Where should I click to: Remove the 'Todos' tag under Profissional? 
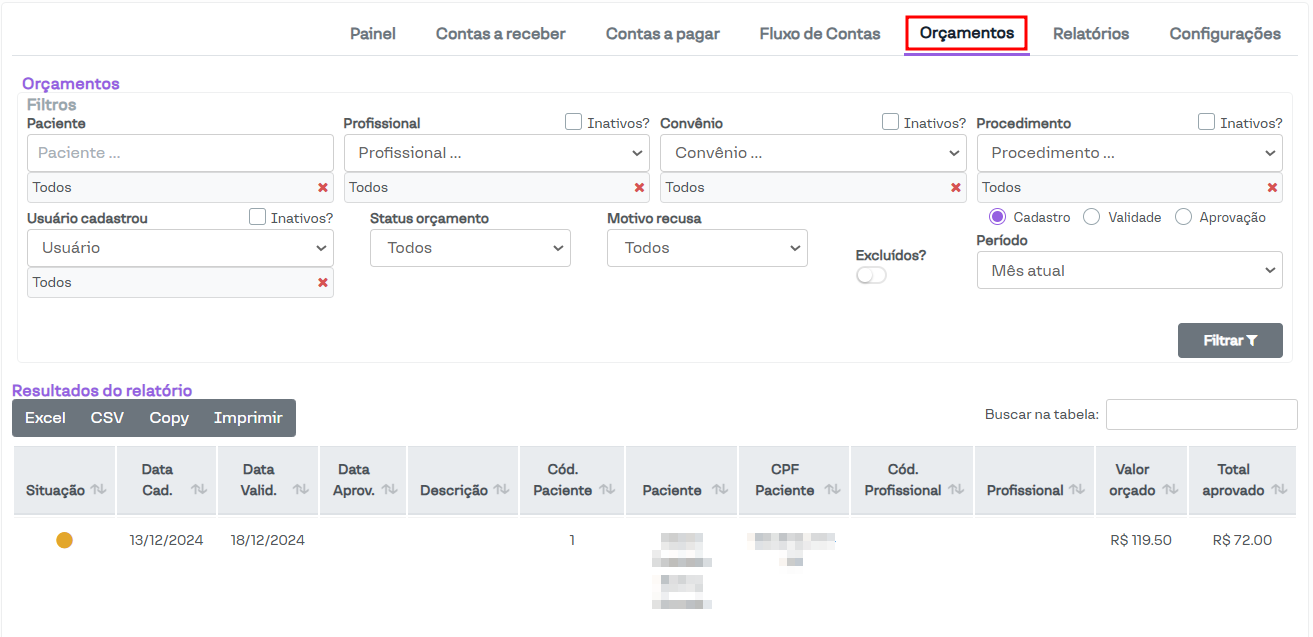[639, 187]
